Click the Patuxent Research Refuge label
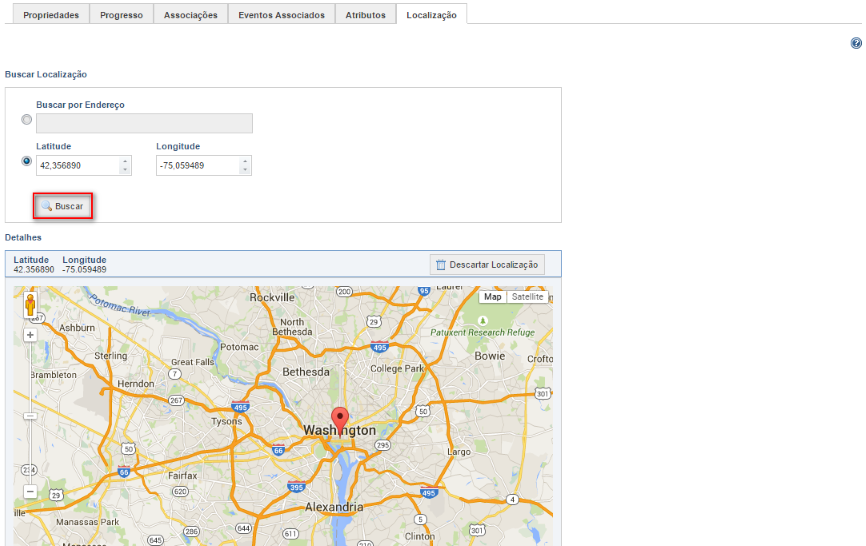Viewport: 866px width, 546px height. click(482, 332)
